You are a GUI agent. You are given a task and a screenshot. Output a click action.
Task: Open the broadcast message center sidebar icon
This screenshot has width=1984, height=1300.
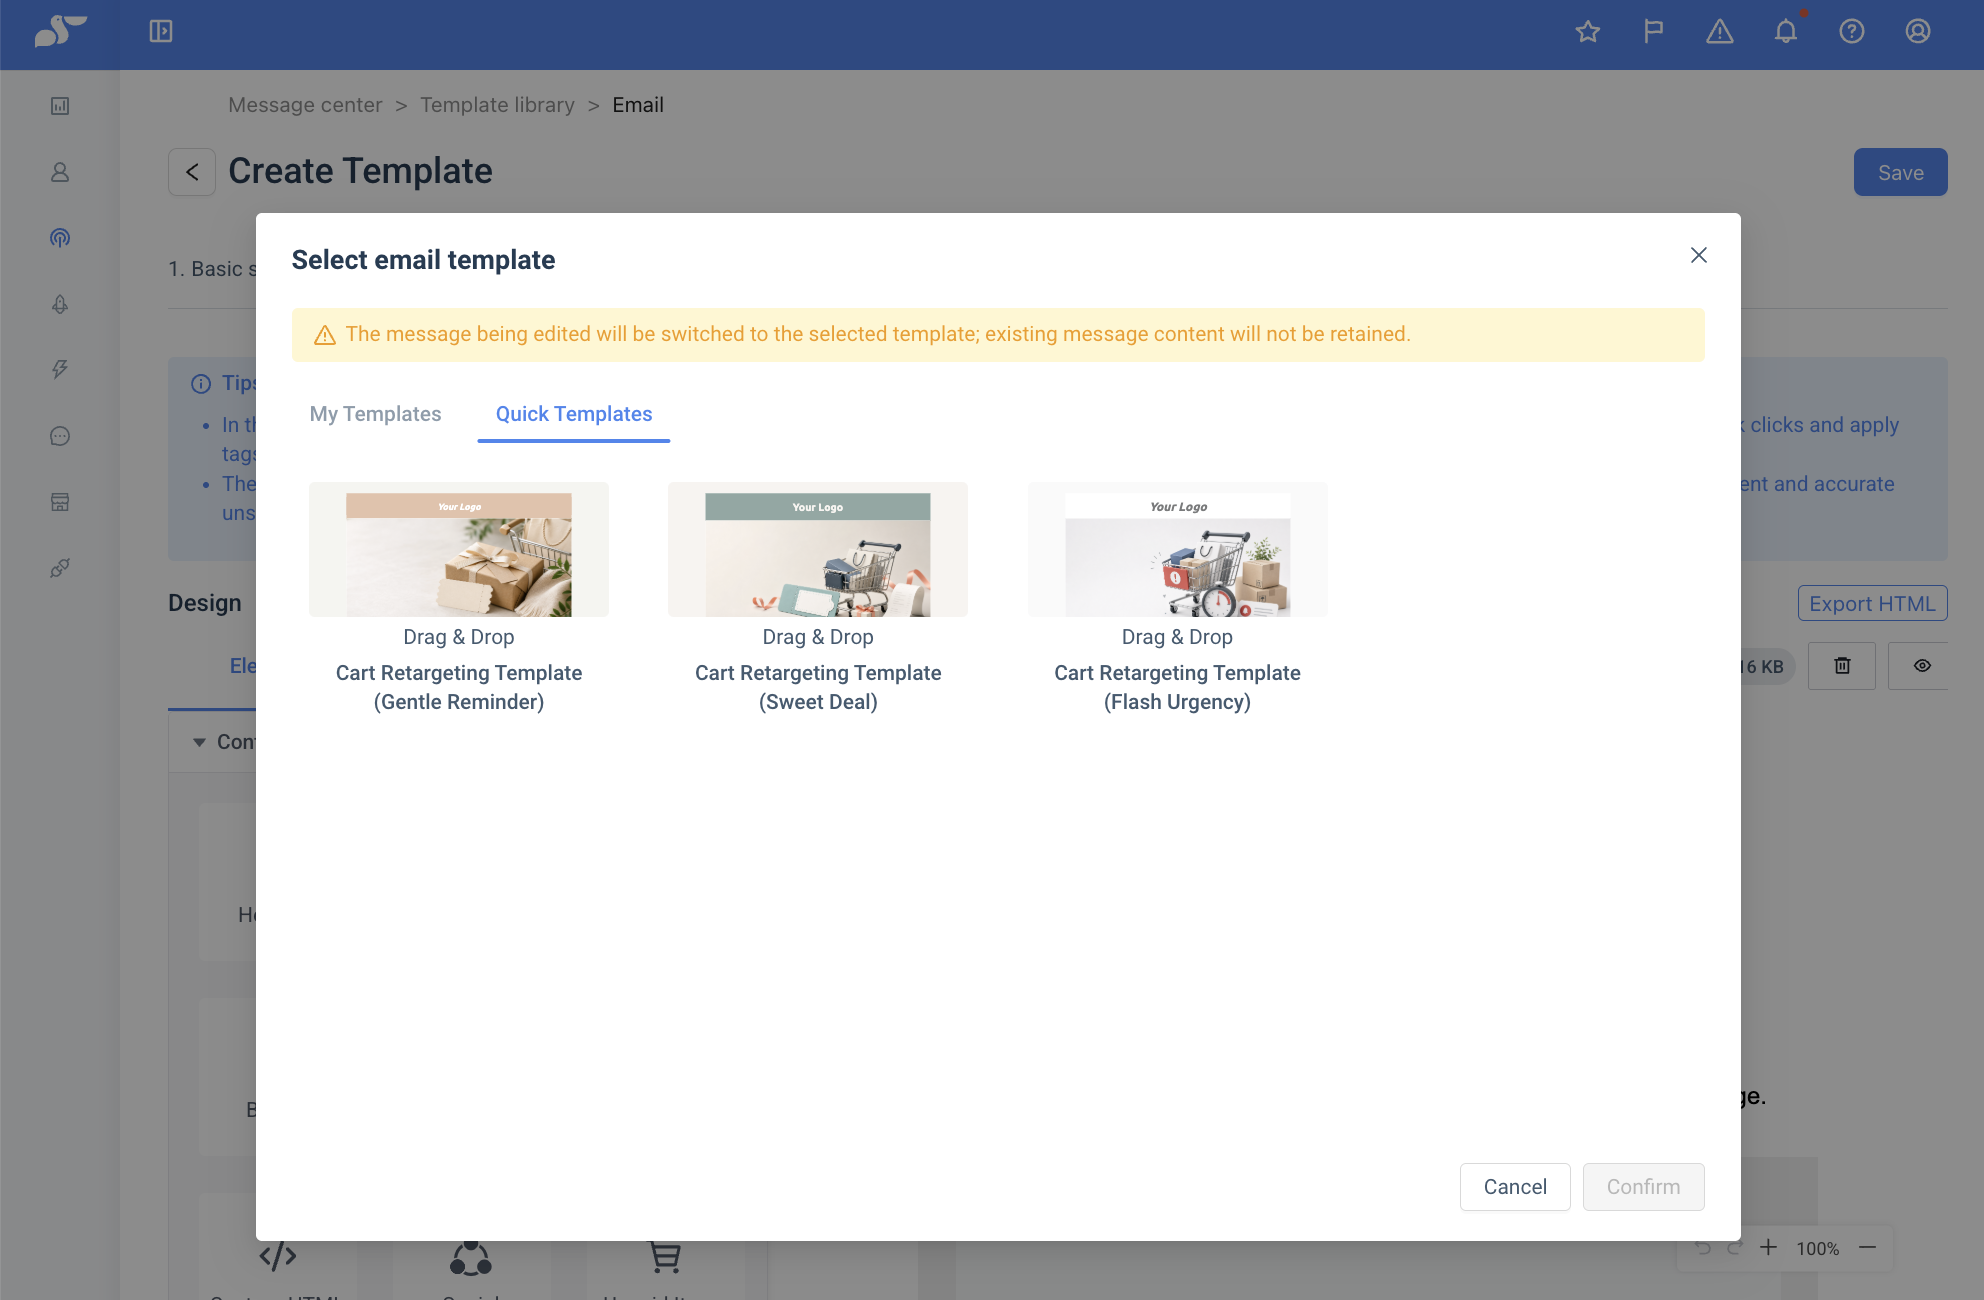60,238
